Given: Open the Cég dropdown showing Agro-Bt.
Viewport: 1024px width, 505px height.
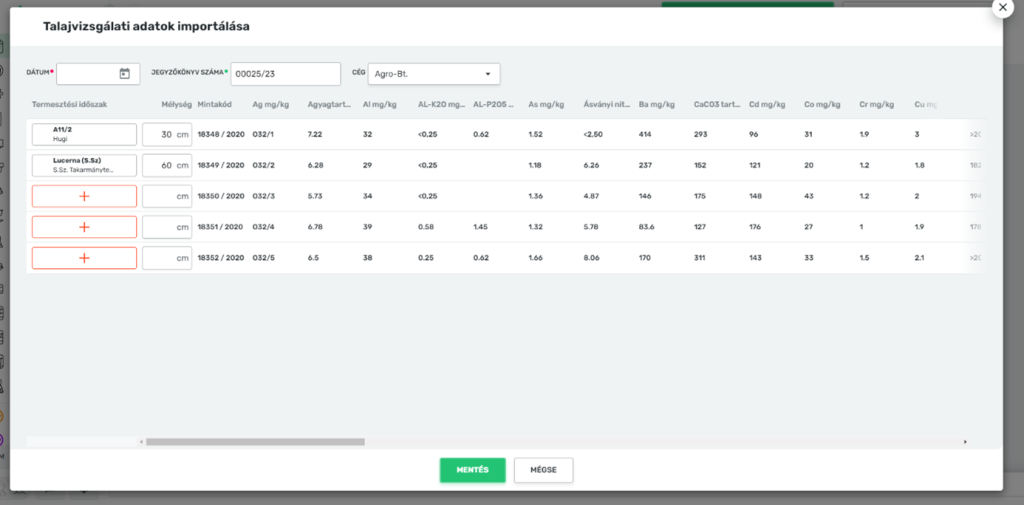Looking at the screenshot, I should (x=433, y=74).
